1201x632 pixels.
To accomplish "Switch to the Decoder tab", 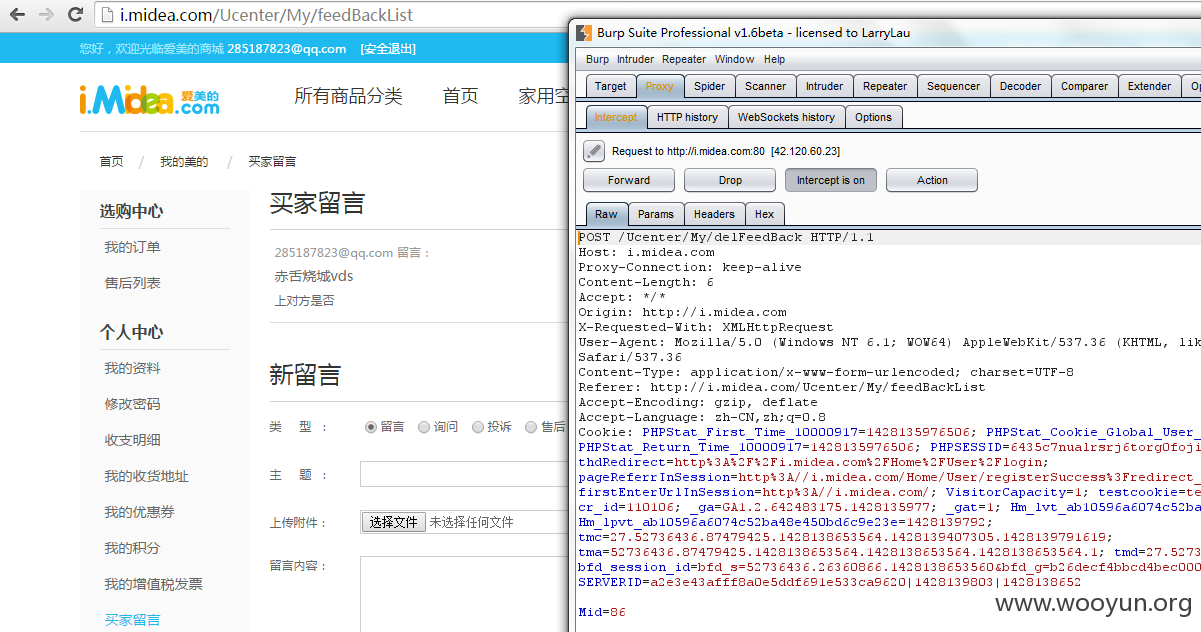I will (x=1020, y=86).
